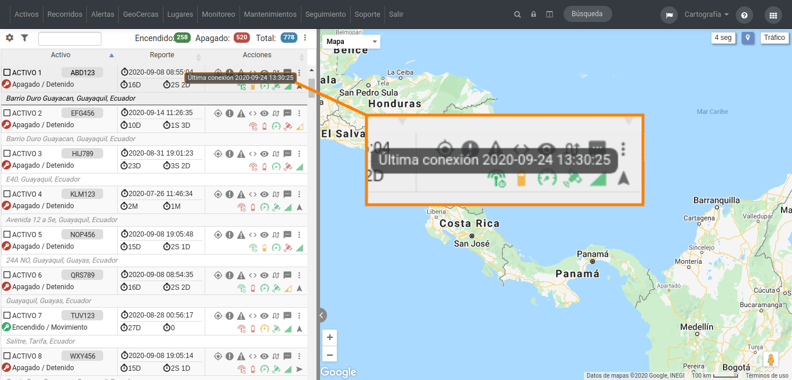This screenshot has height=380, width=792.
Task: Click the ABD123 plate badge
Action: pos(82,73)
